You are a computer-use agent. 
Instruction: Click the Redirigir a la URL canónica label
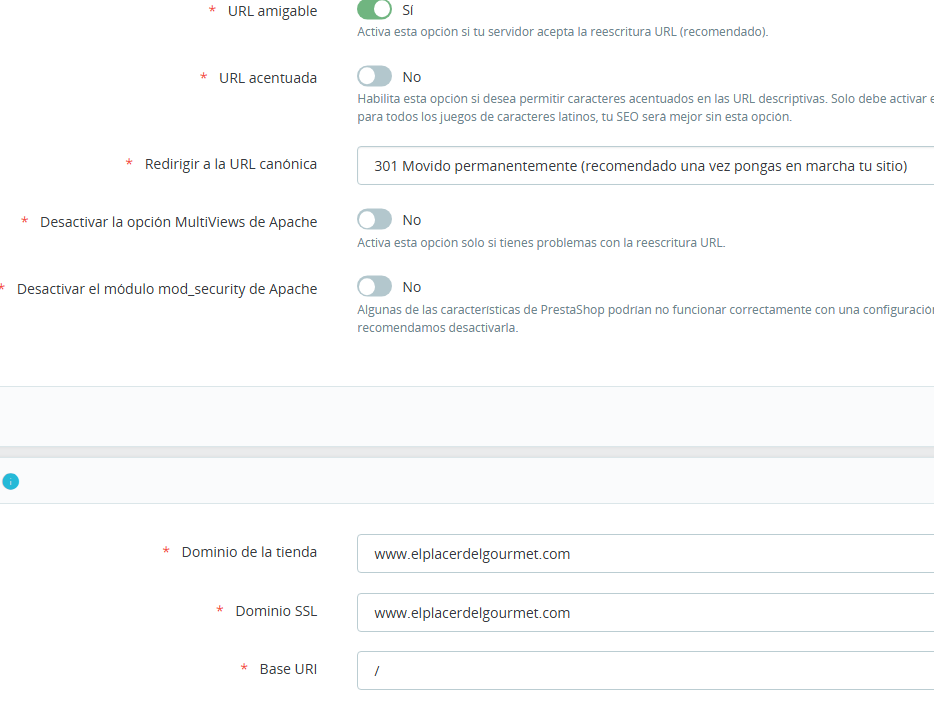231,164
